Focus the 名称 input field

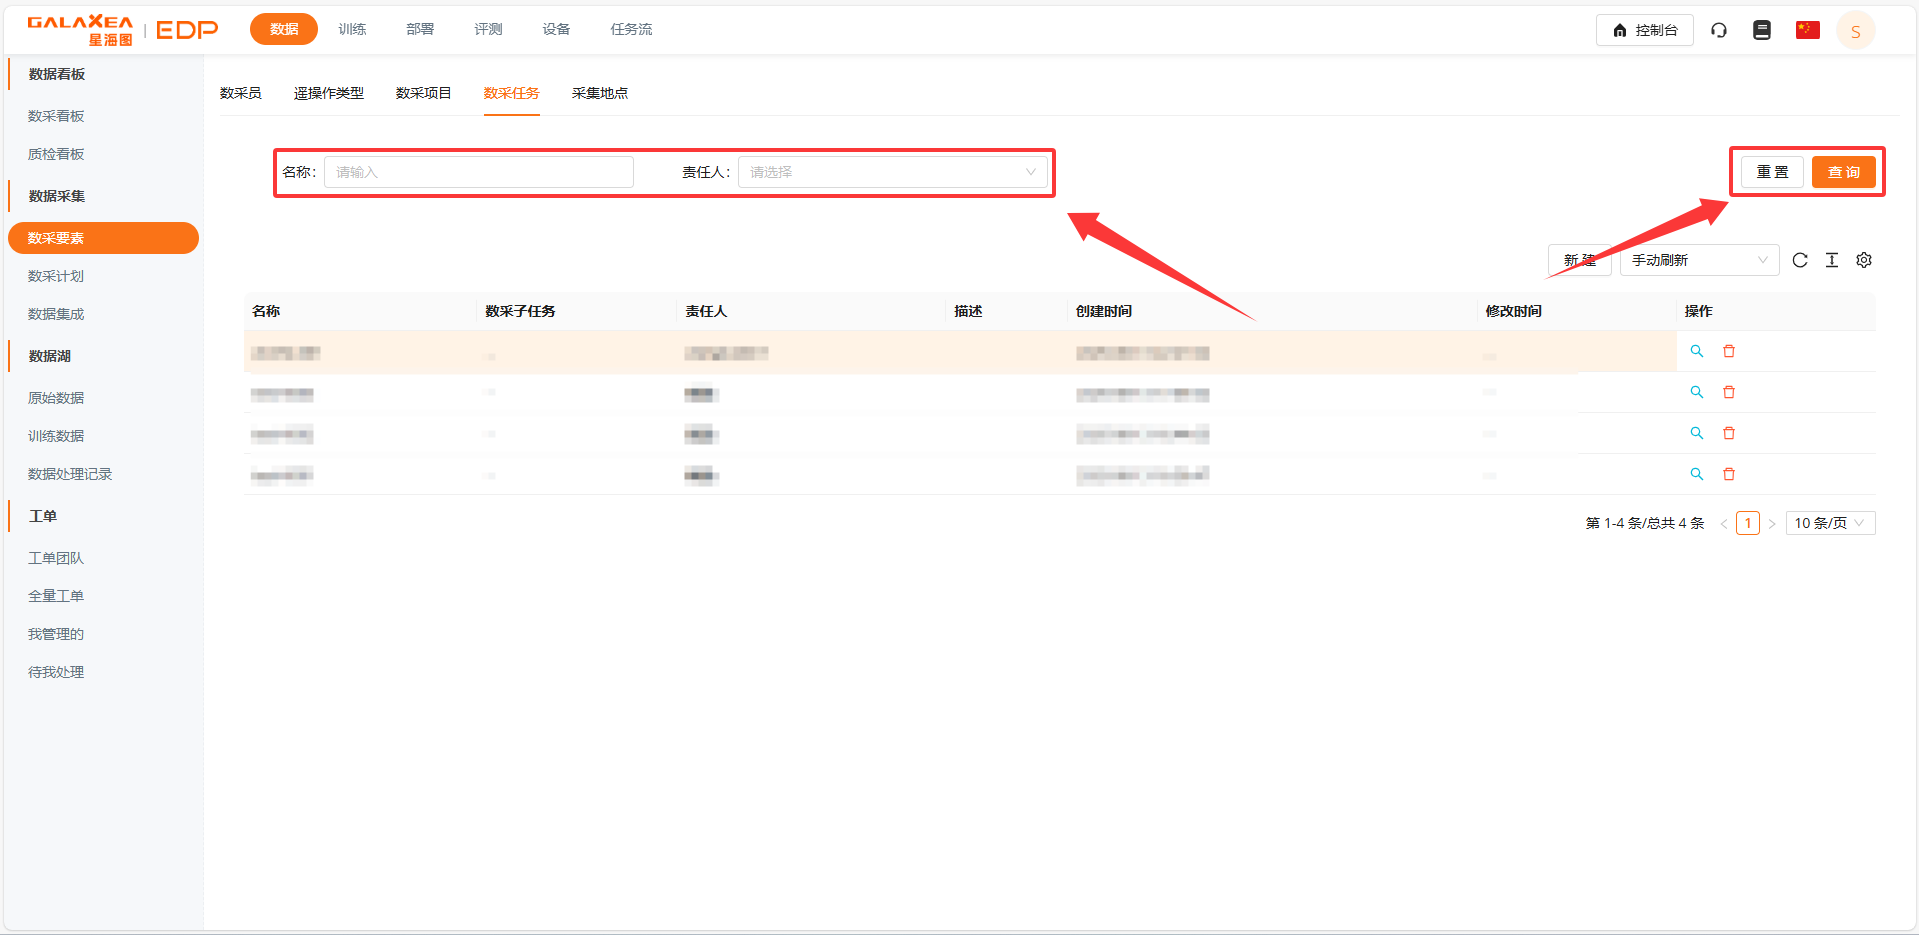[479, 172]
